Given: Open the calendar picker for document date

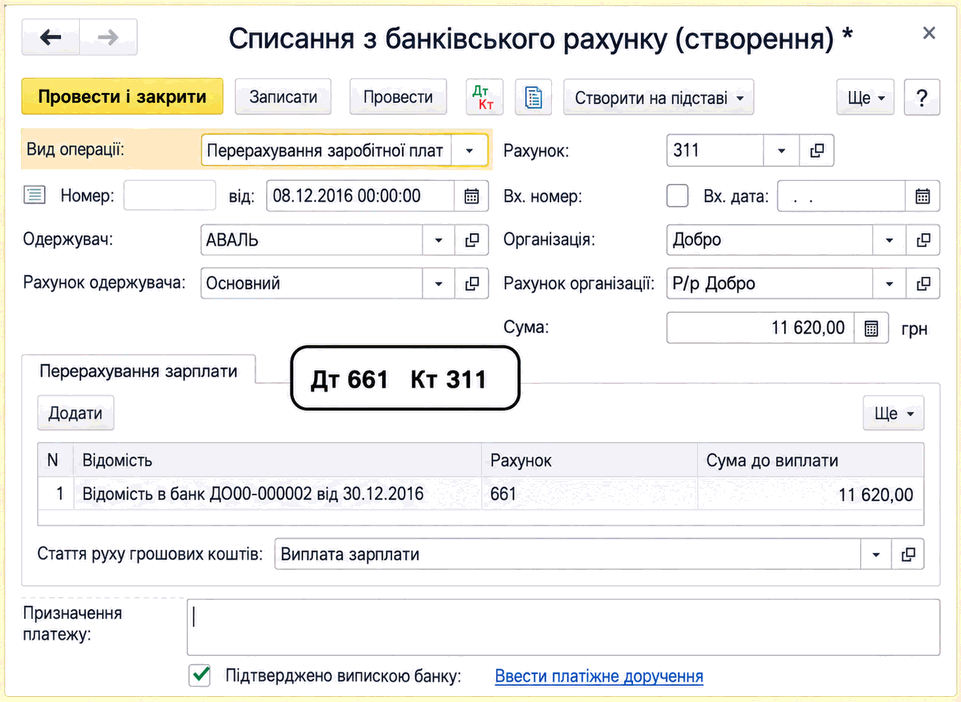Looking at the screenshot, I should (471, 196).
